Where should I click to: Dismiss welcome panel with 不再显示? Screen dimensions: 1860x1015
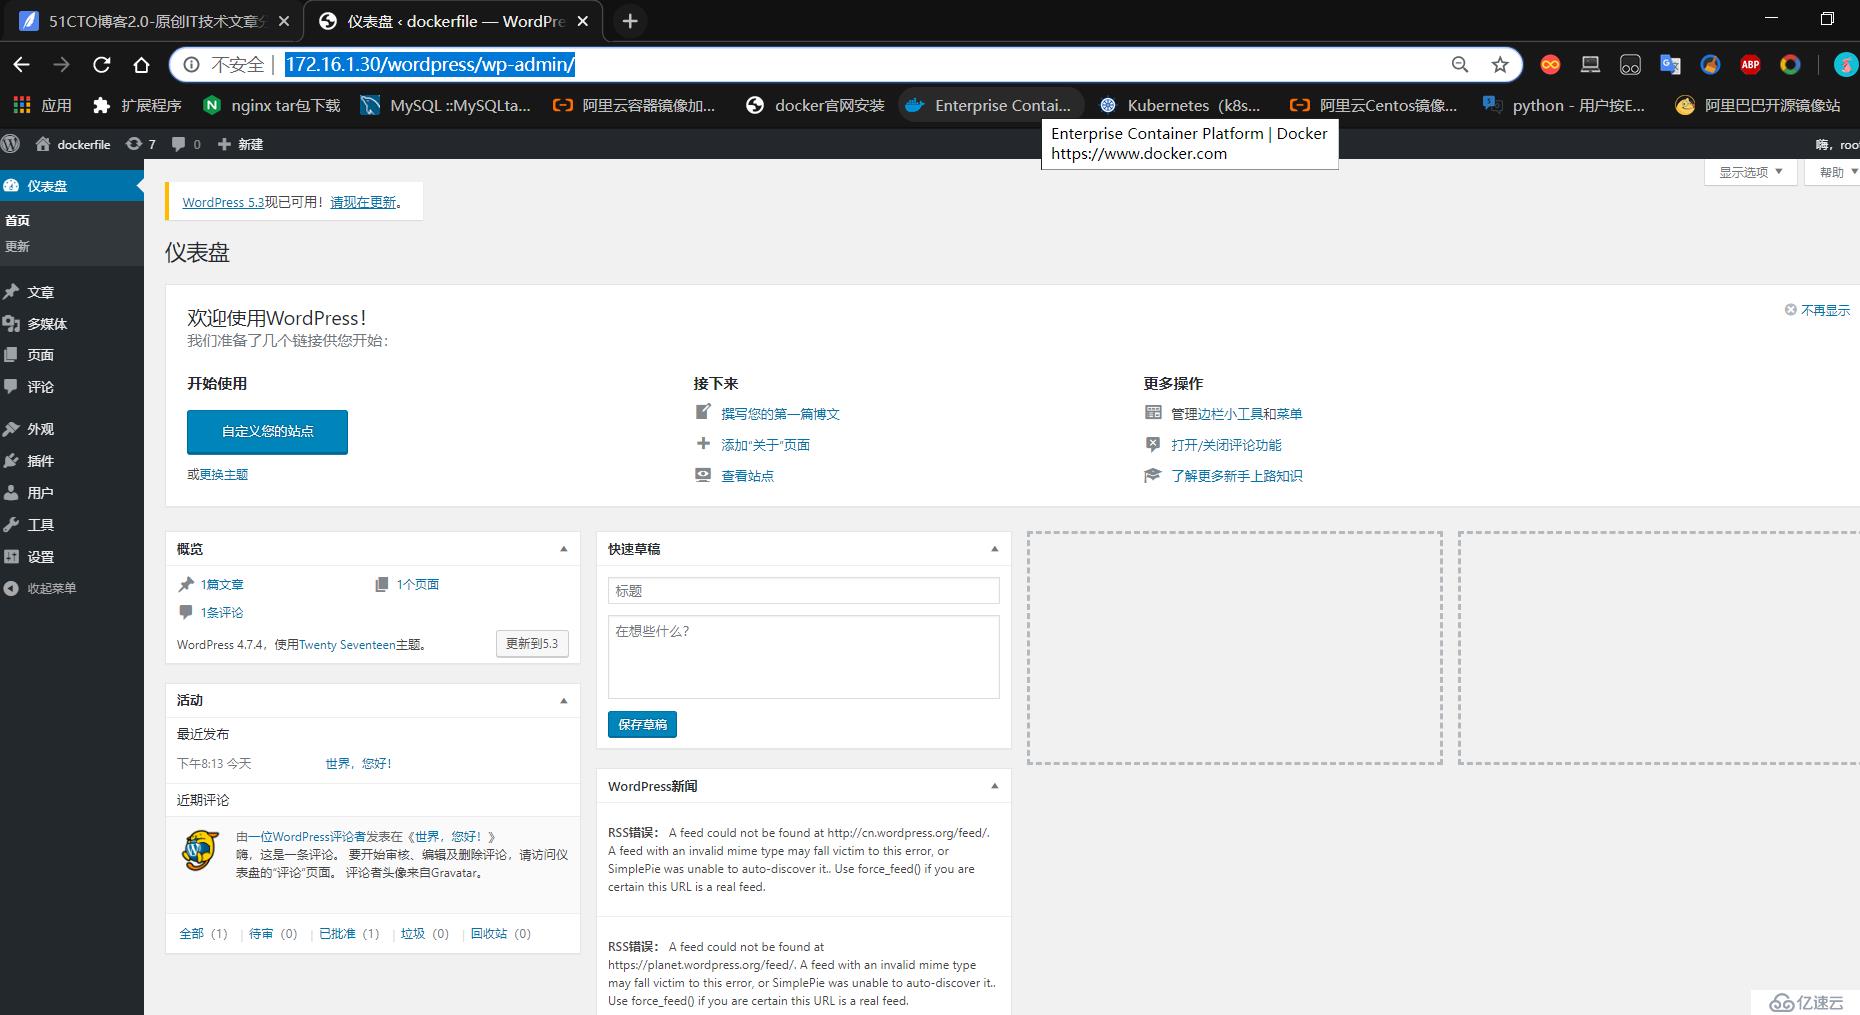tap(1818, 310)
